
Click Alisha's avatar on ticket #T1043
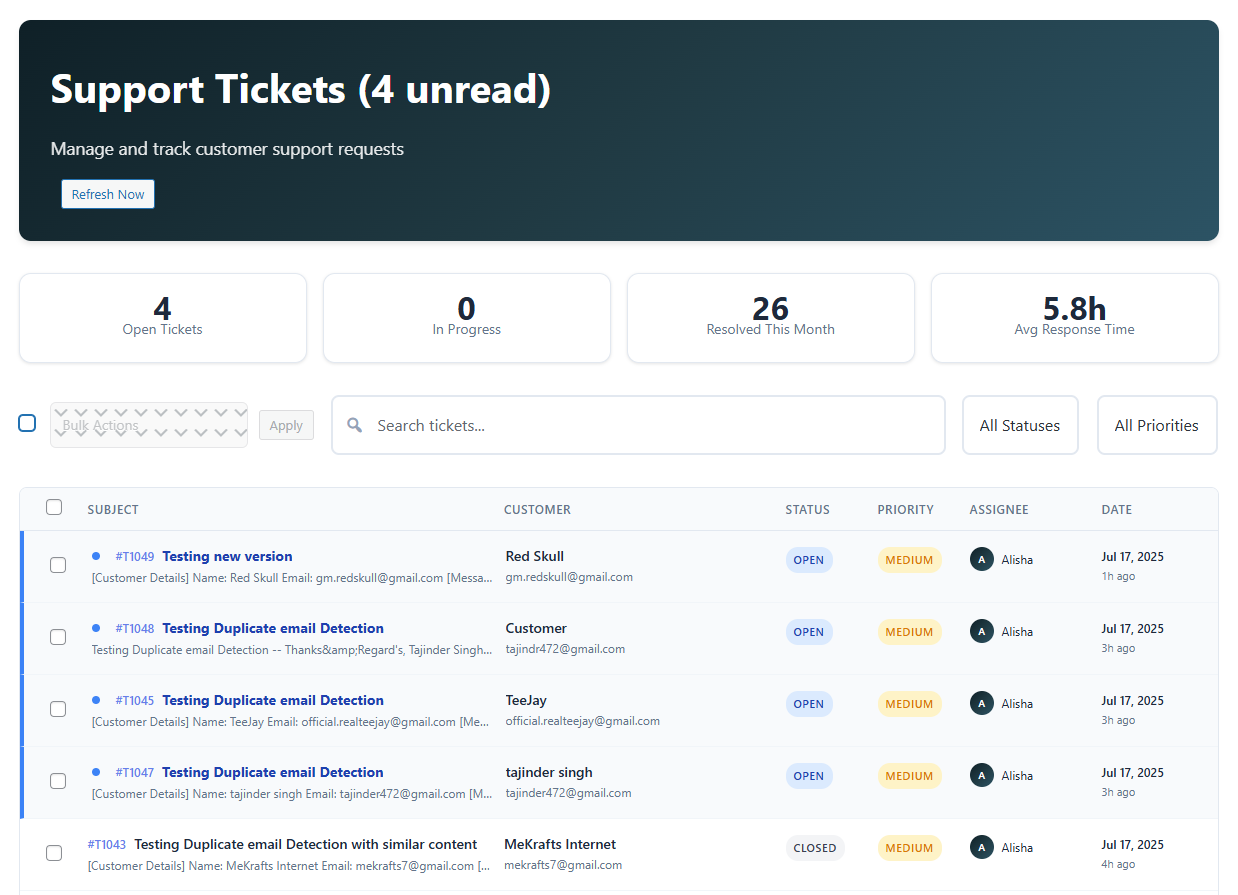point(982,847)
